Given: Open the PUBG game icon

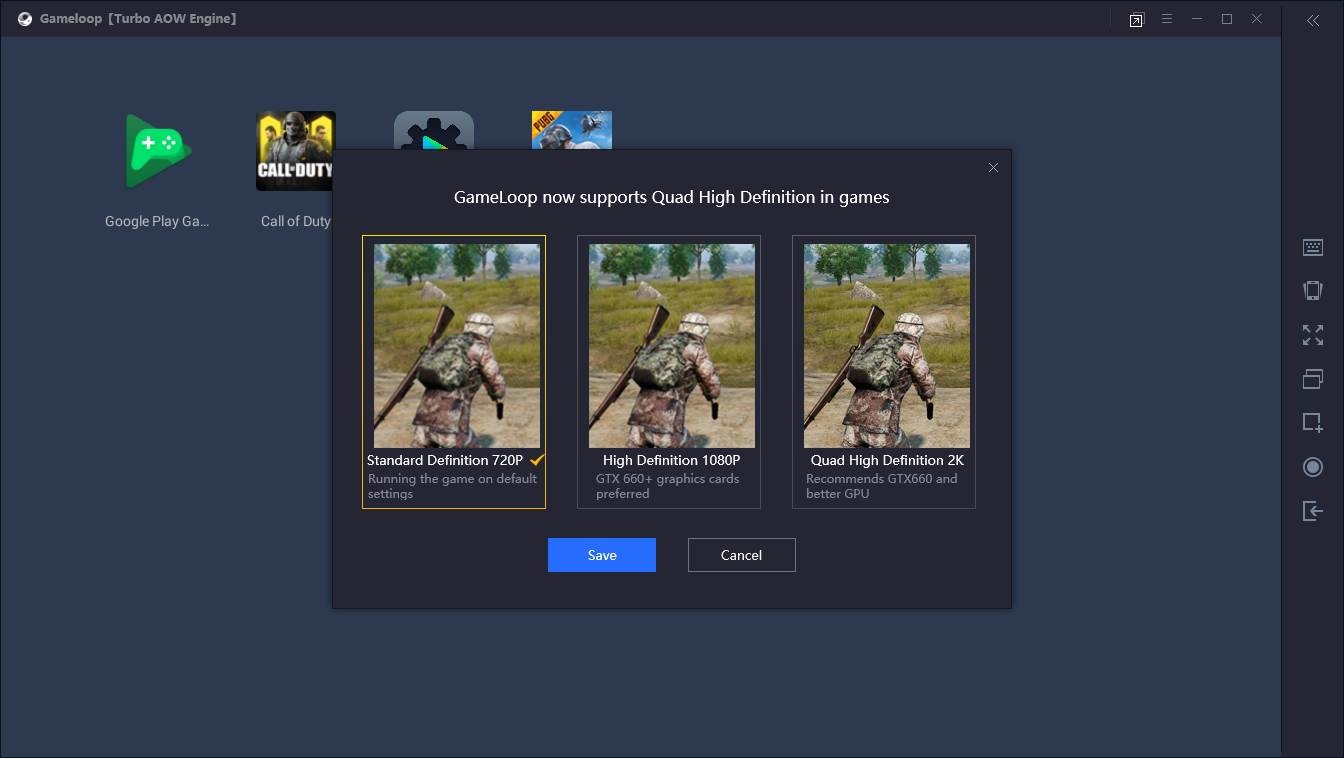Looking at the screenshot, I should point(572,130).
